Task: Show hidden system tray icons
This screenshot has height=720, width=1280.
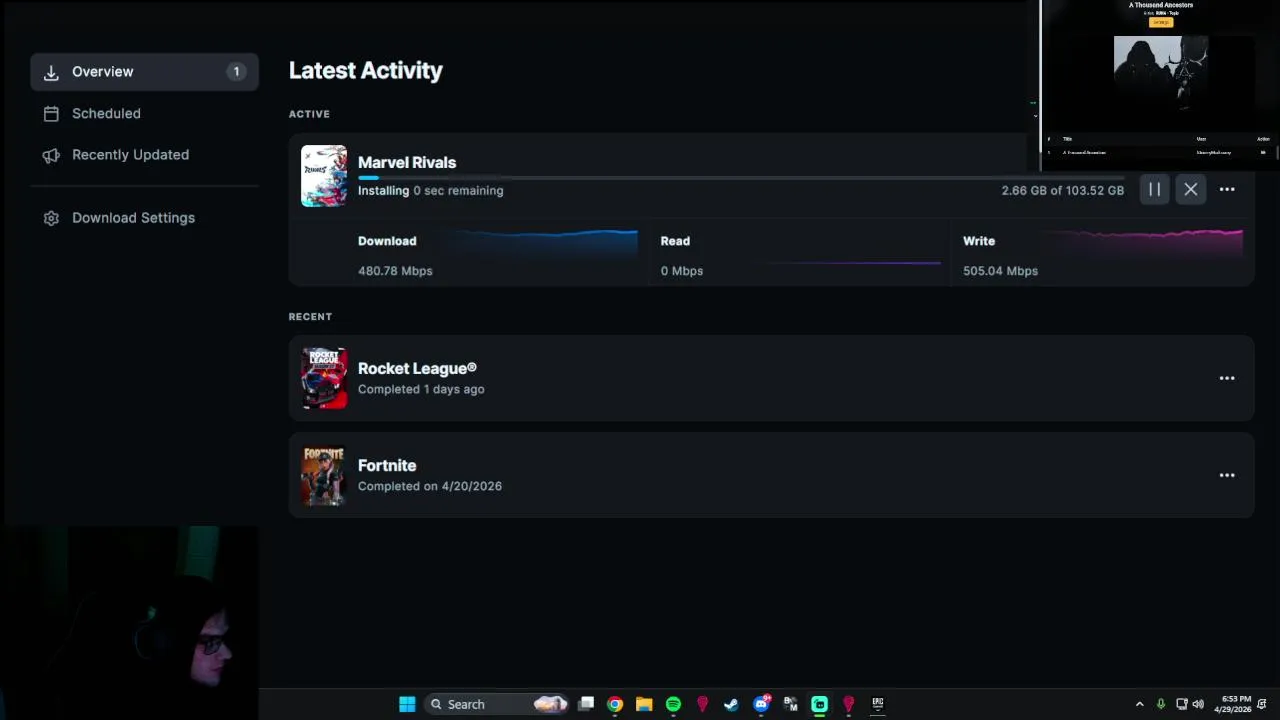Action: [1139, 704]
